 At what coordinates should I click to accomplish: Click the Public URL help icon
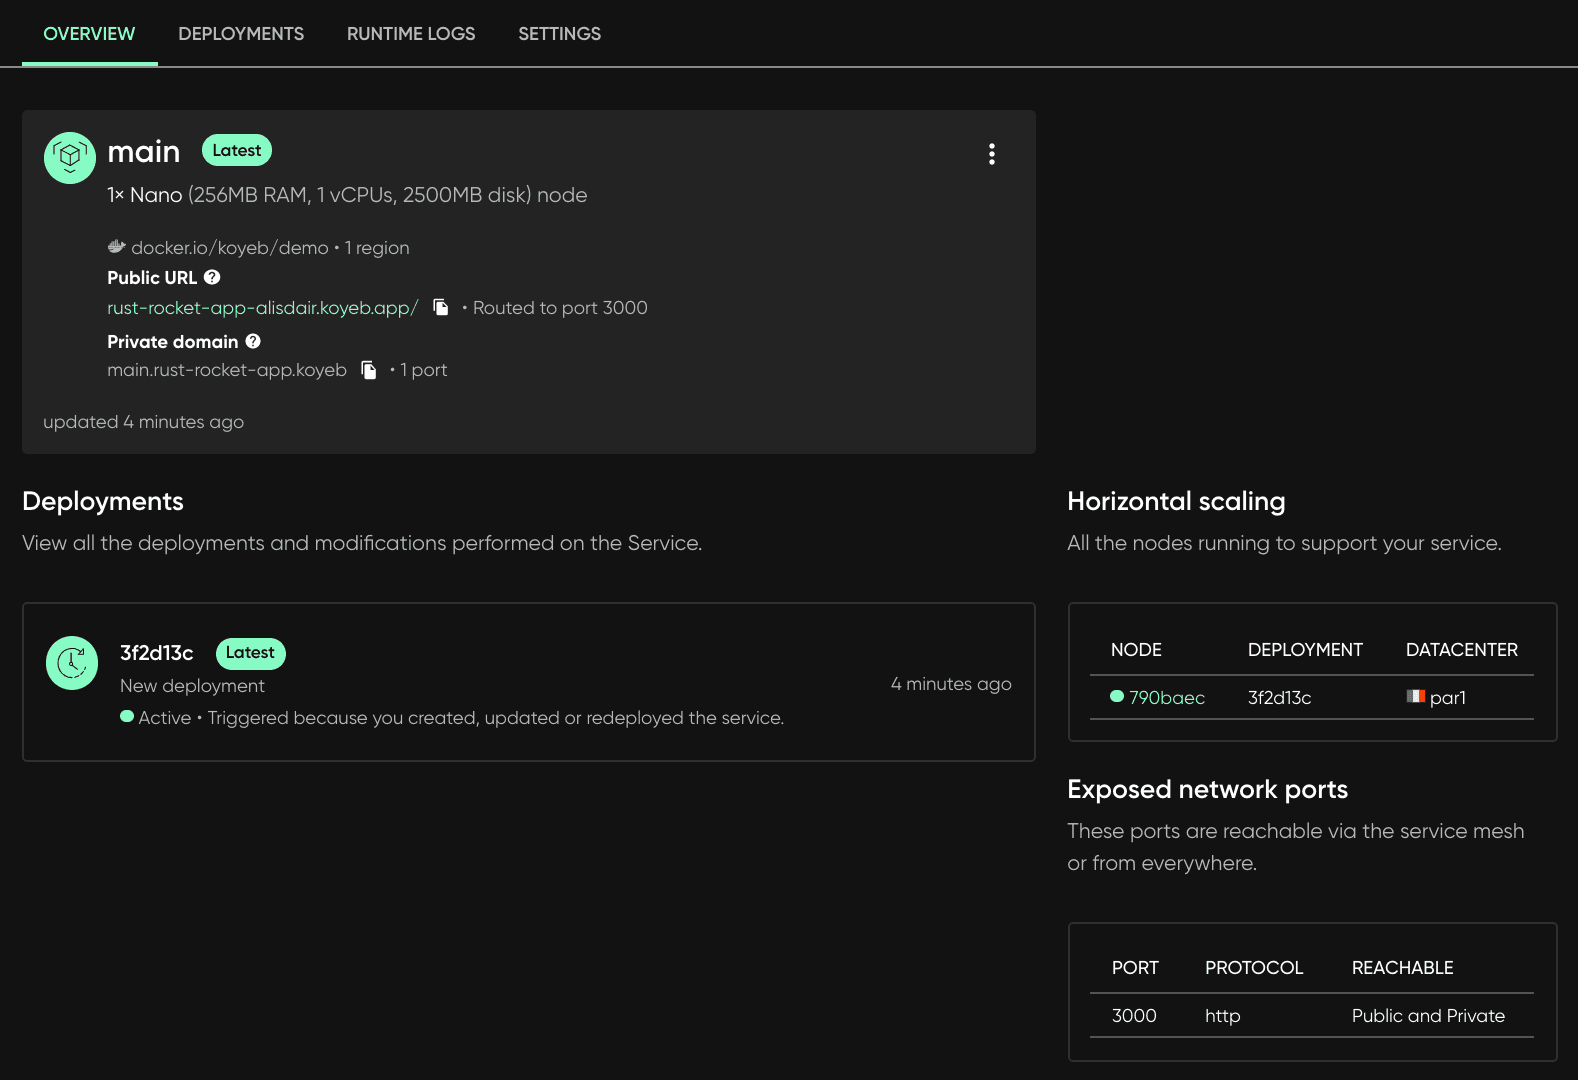point(212,277)
